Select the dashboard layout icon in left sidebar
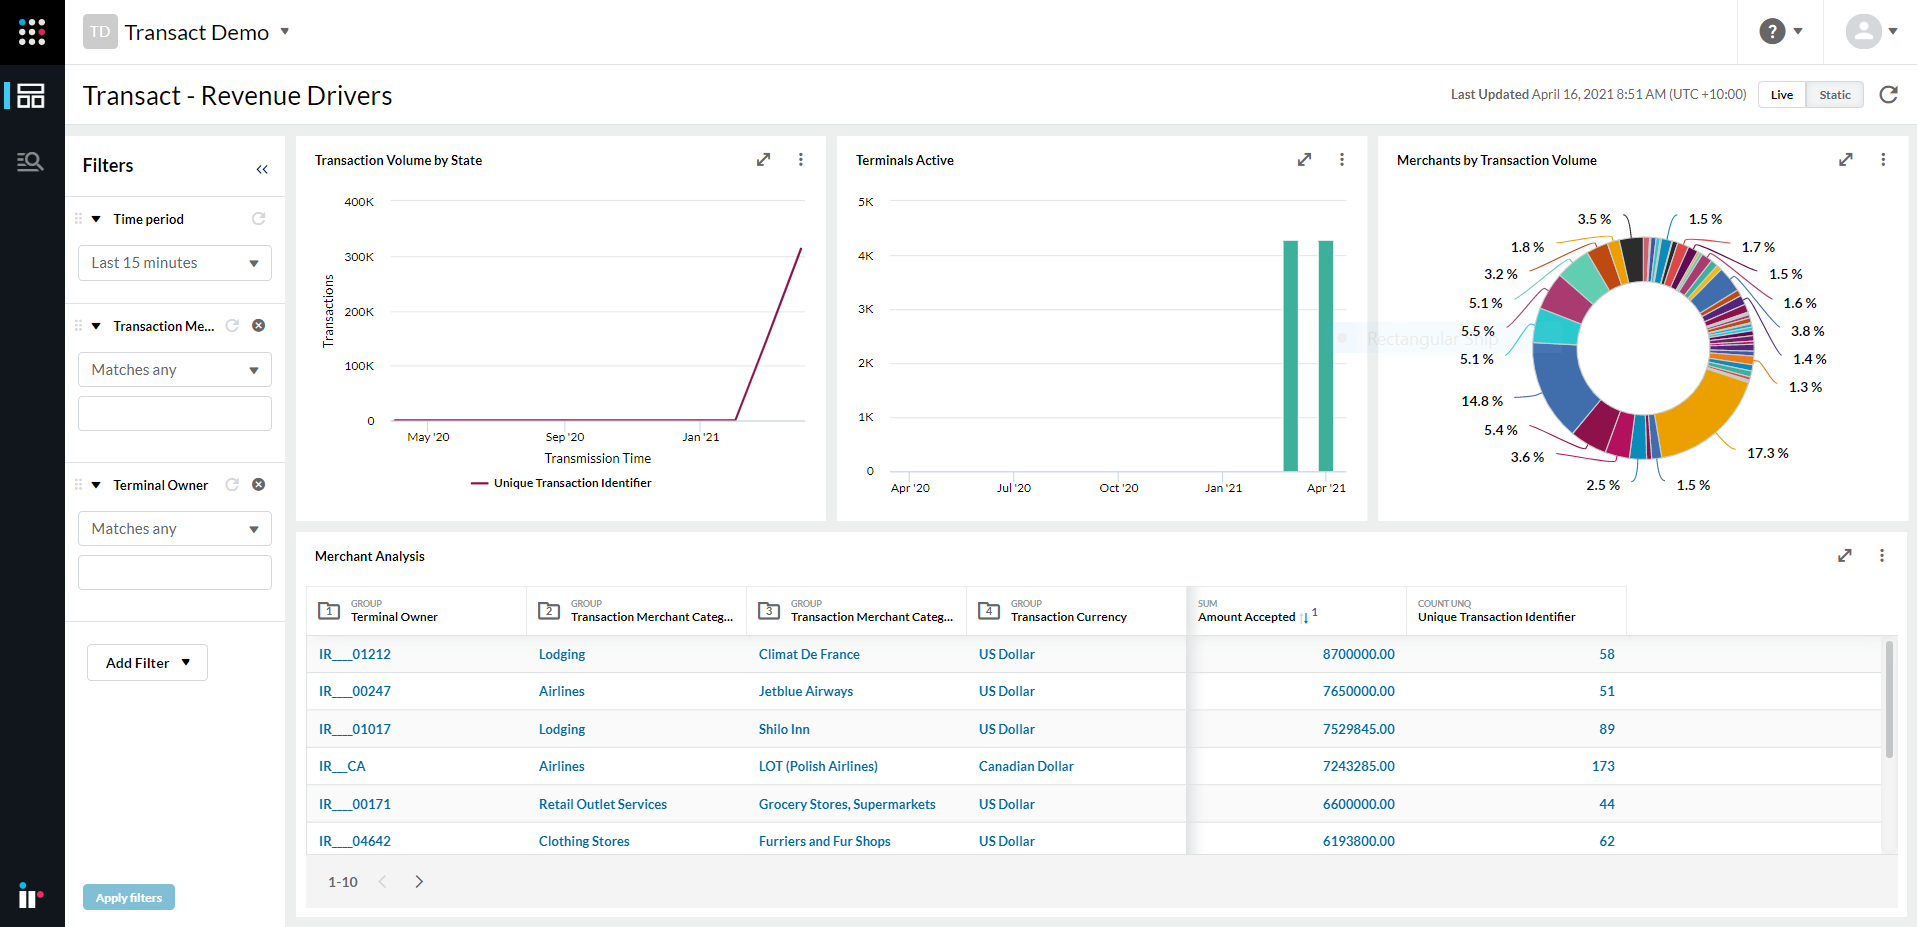This screenshot has width=1917, height=927. point(31,96)
